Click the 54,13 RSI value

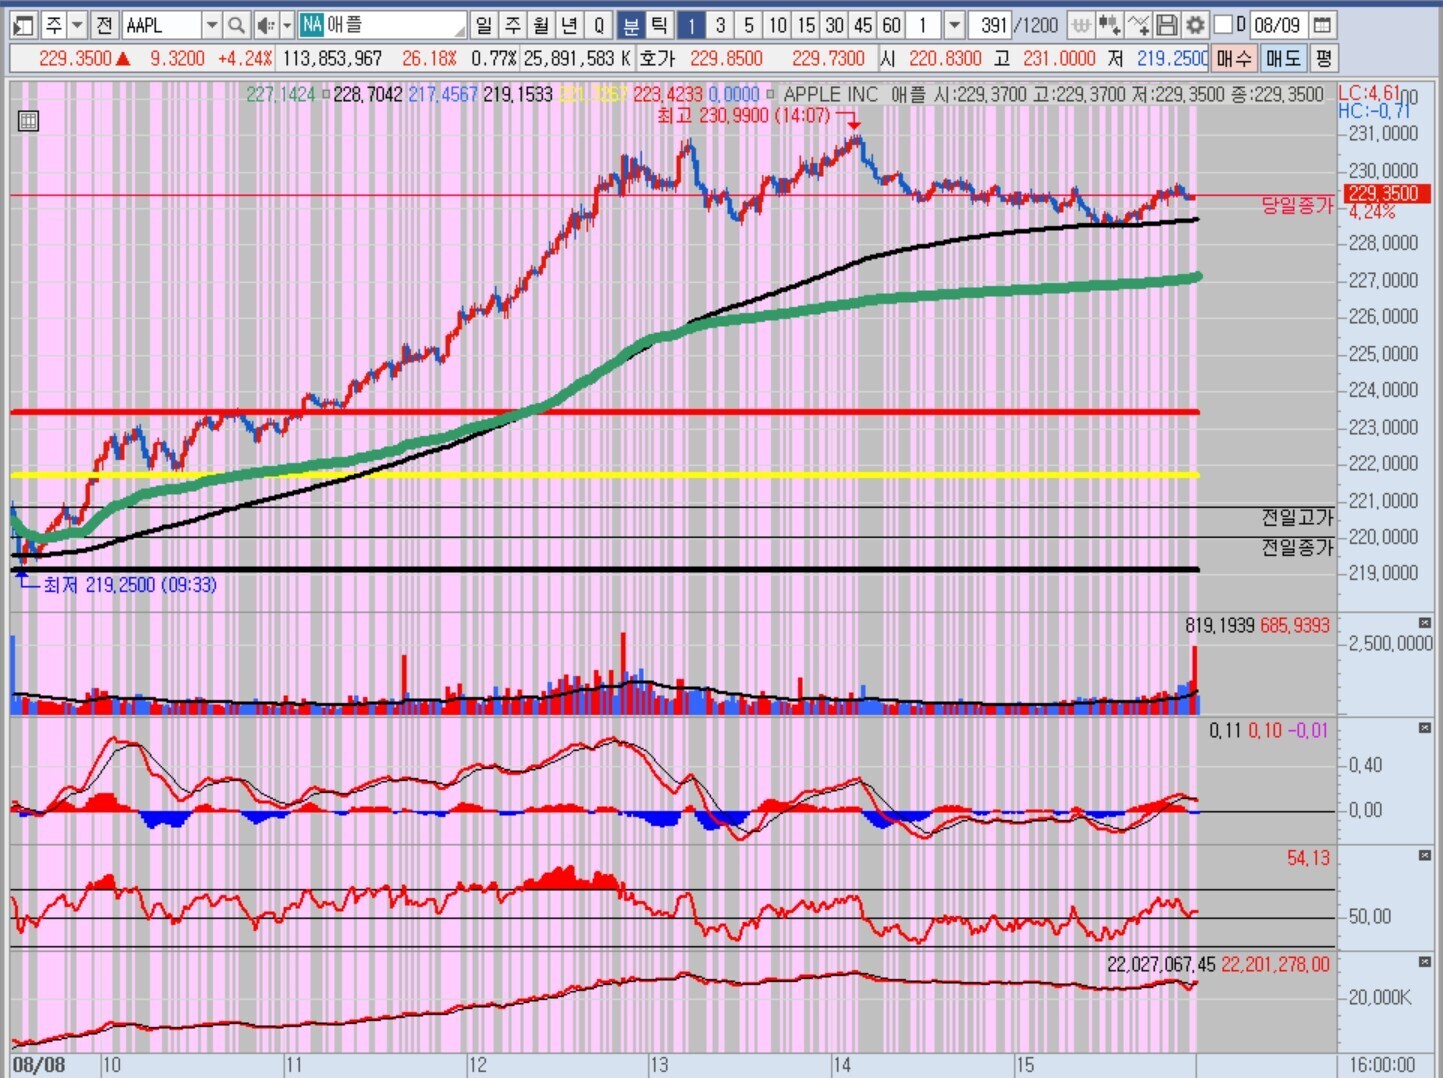pos(1309,859)
